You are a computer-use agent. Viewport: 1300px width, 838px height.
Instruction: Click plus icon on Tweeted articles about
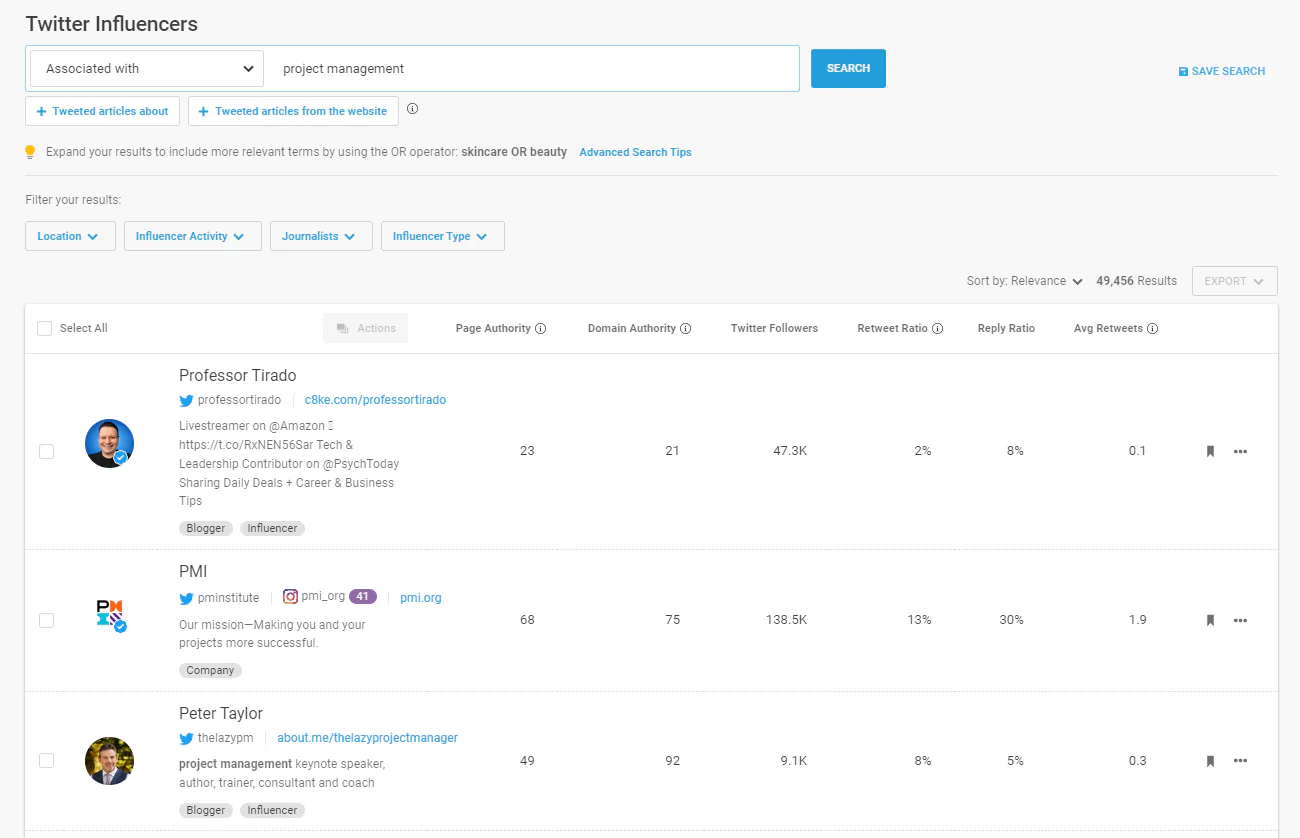(41, 111)
